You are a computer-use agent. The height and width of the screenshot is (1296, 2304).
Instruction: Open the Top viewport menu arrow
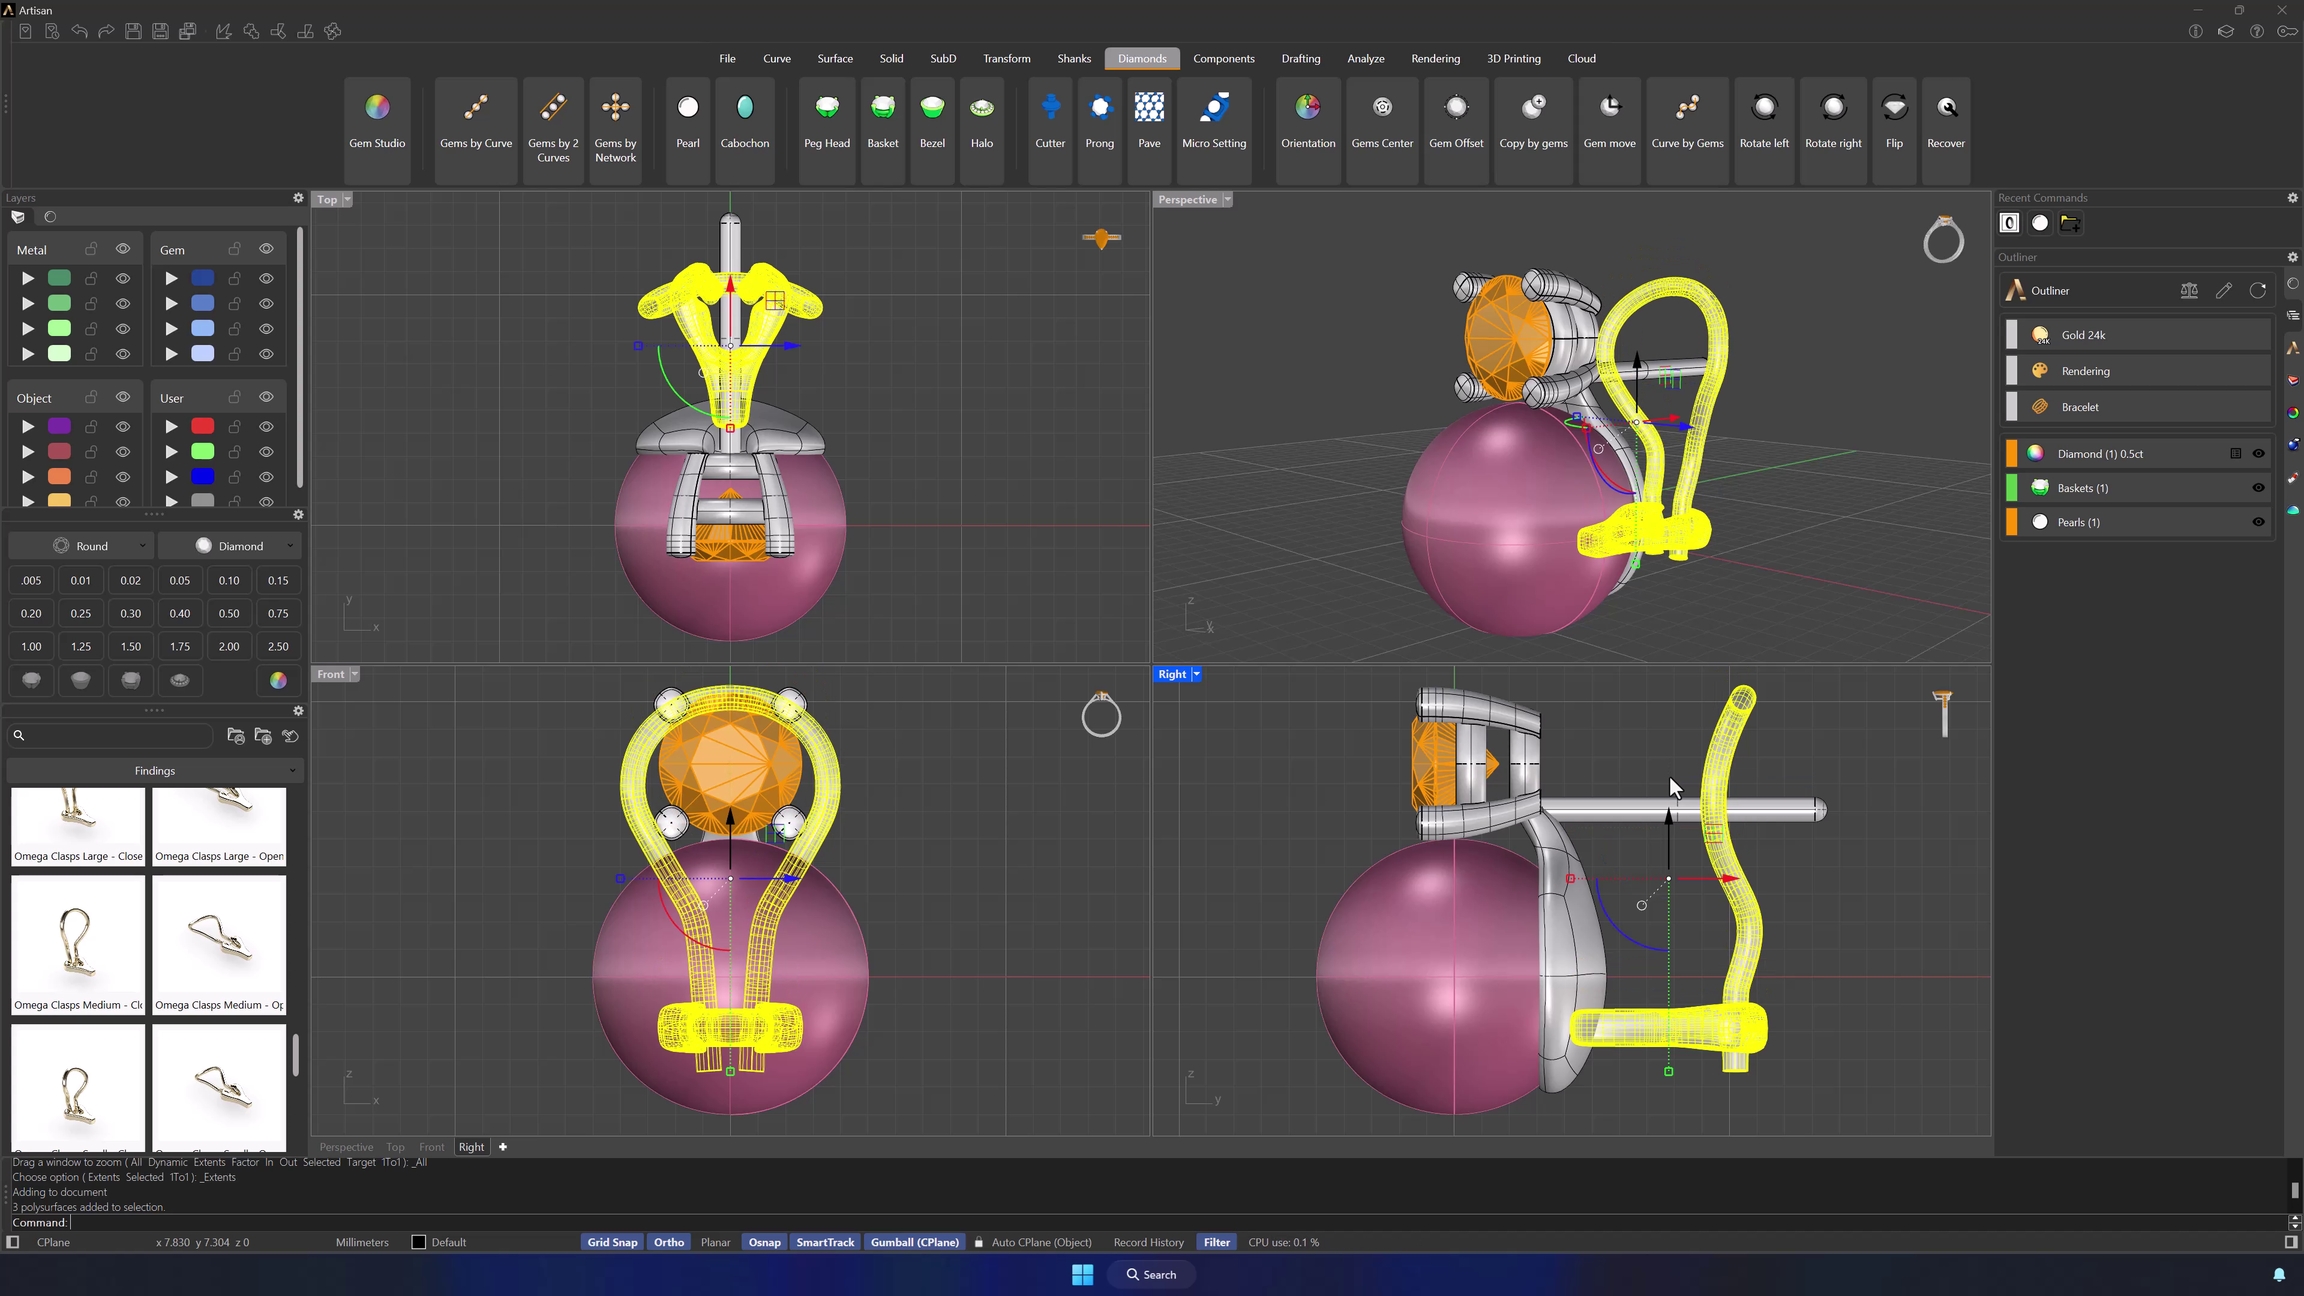(x=347, y=199)
